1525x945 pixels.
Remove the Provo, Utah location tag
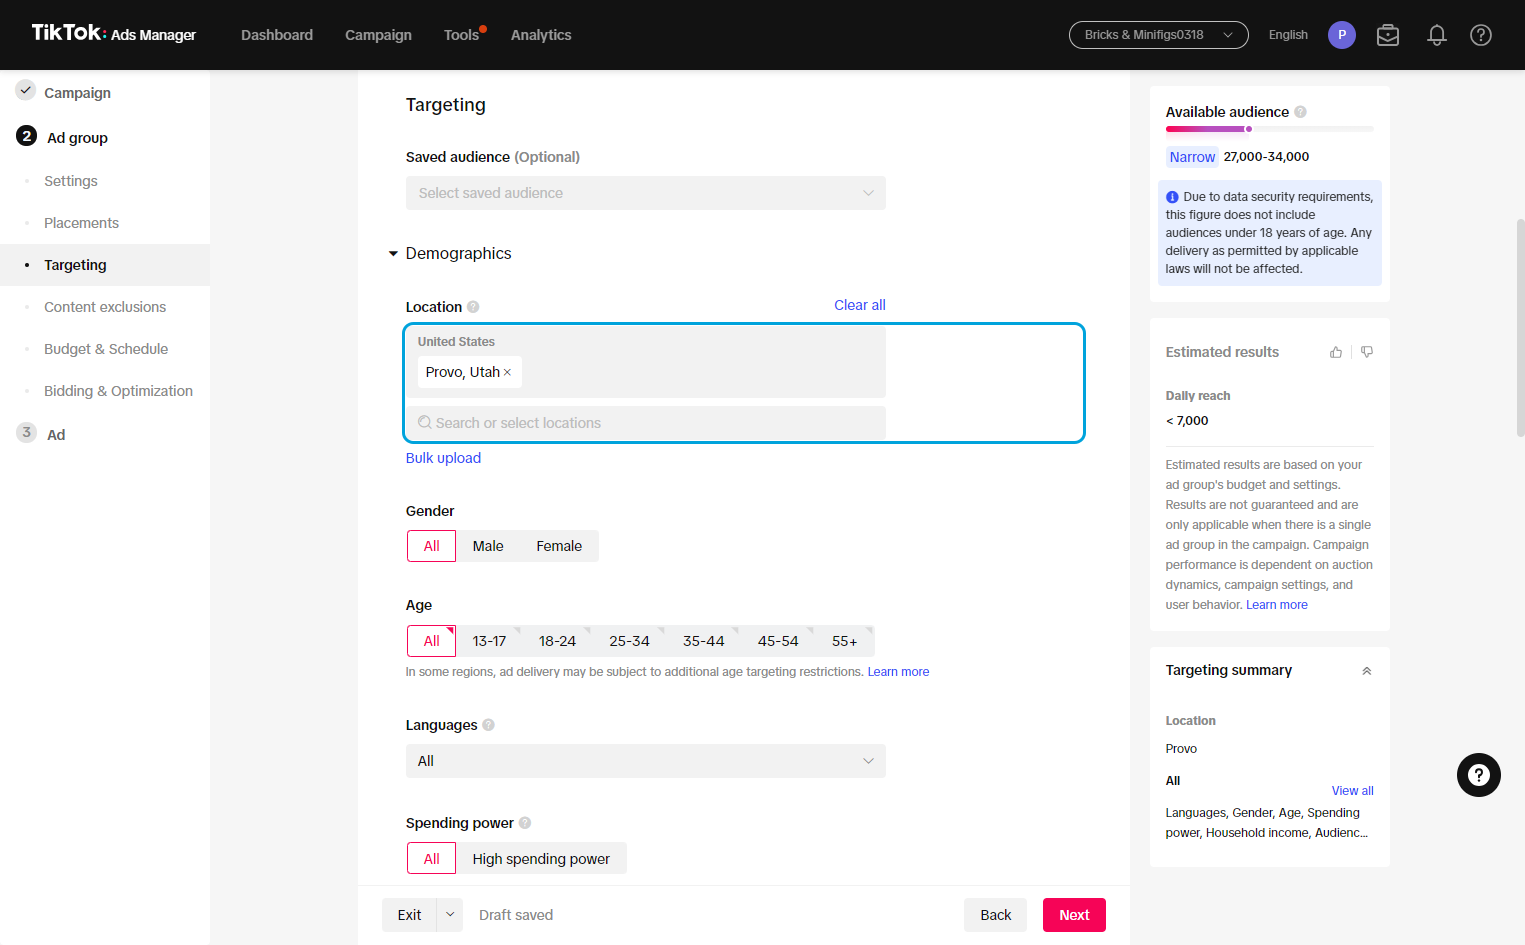click(x=507, y=372)
